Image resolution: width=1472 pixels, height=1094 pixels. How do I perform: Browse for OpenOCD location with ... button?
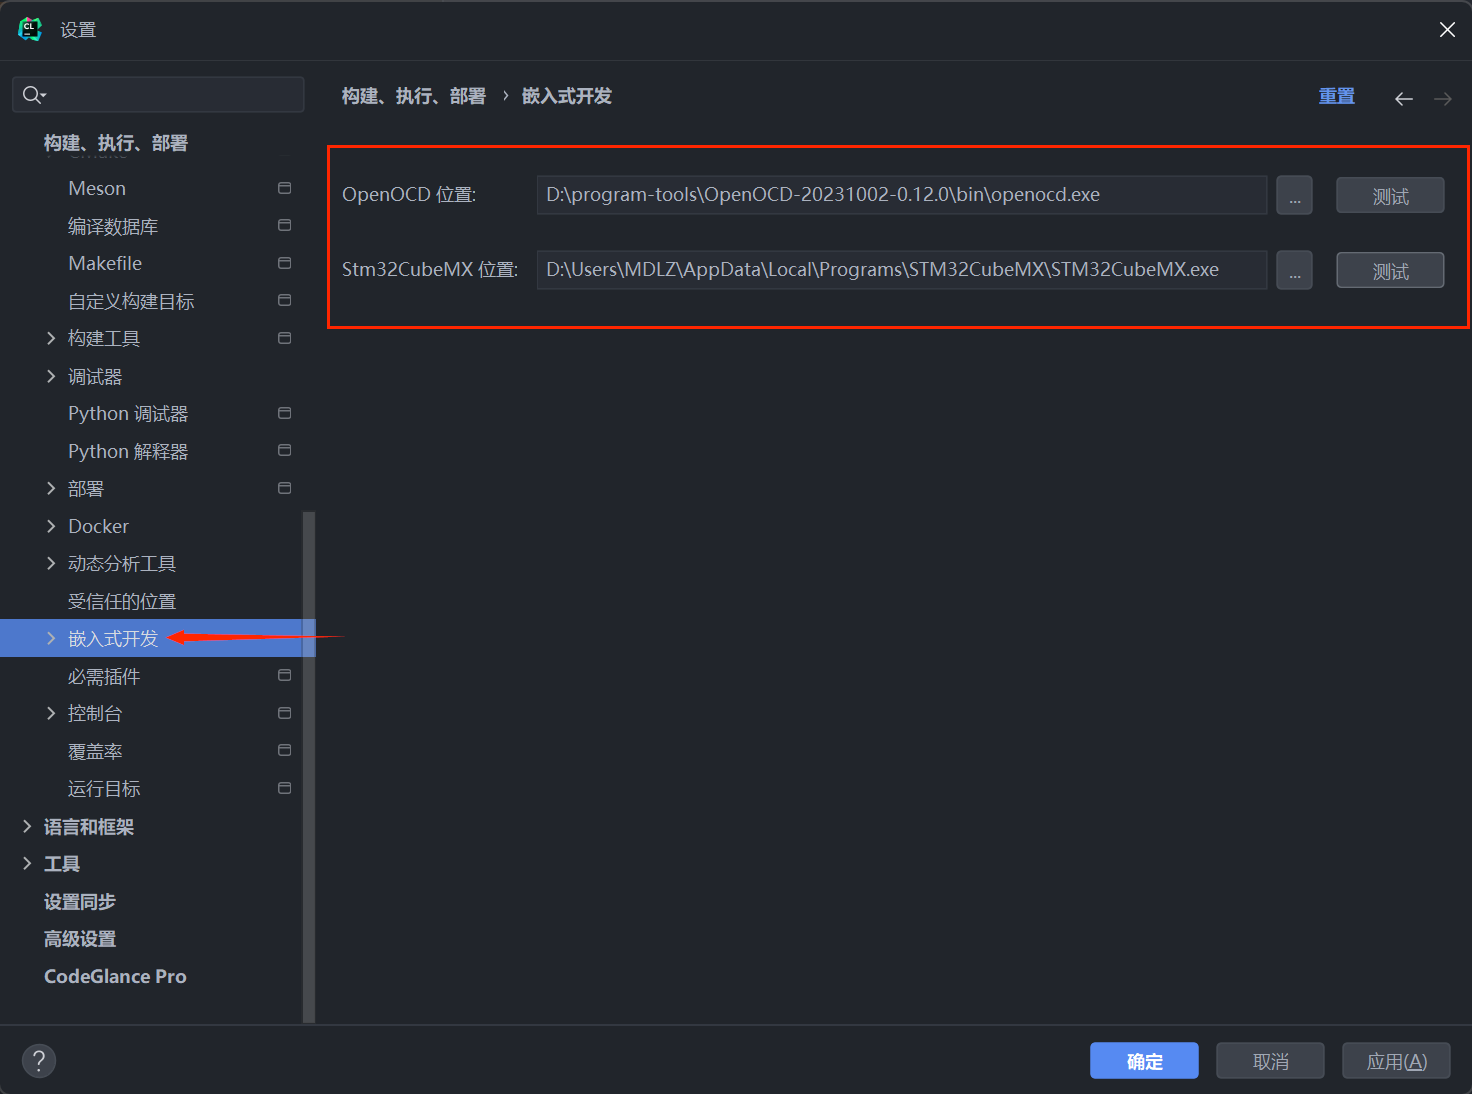point(1294,195)
